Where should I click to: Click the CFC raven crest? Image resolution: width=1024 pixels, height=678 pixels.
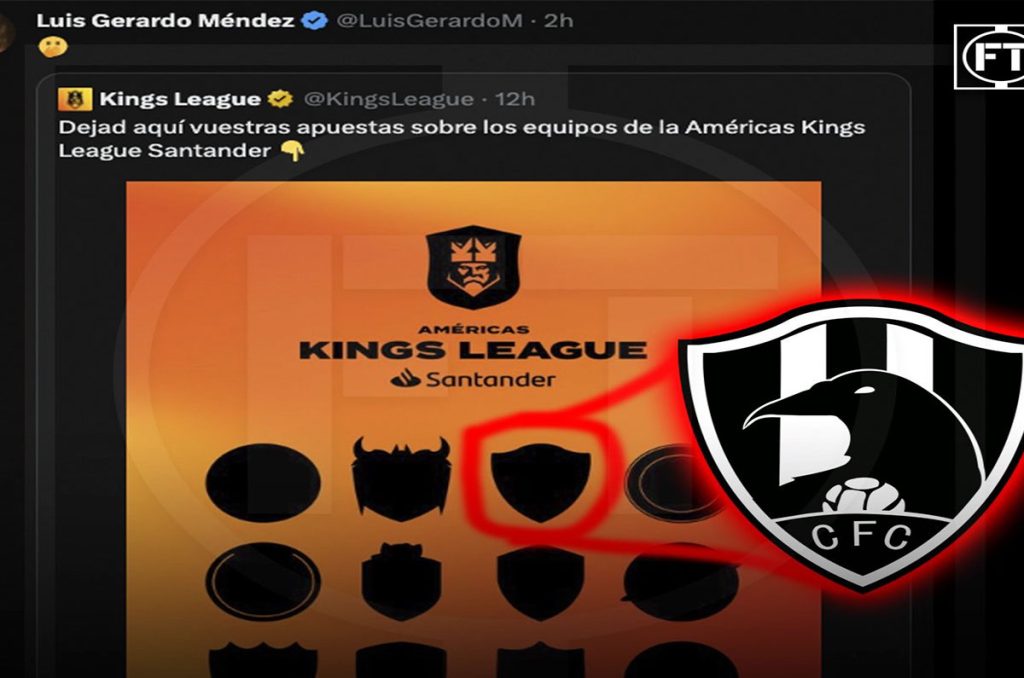pos(854,445)
